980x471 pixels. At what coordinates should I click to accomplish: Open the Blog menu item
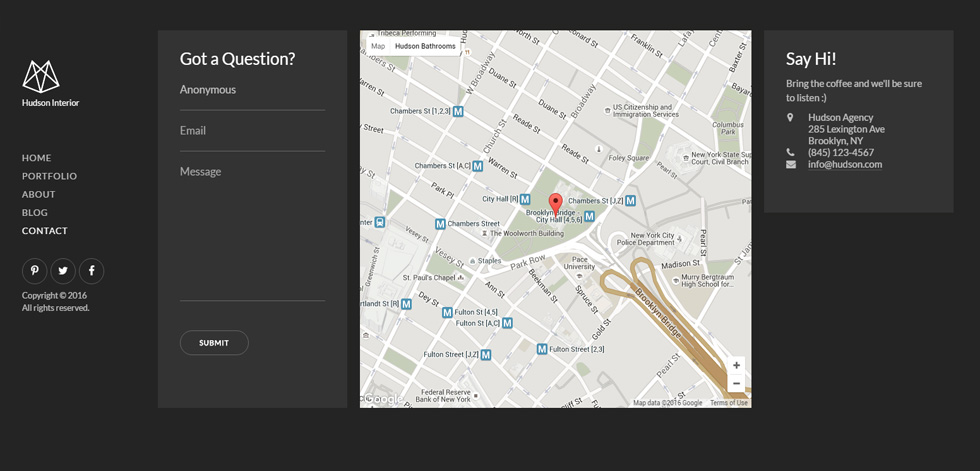pos(35,212)
